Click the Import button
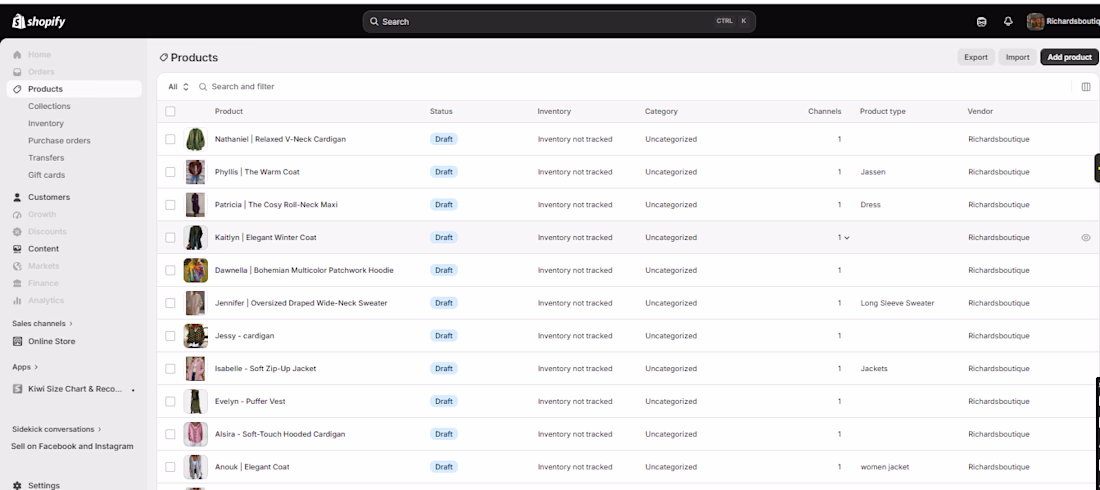 [x=1017, y=58]
